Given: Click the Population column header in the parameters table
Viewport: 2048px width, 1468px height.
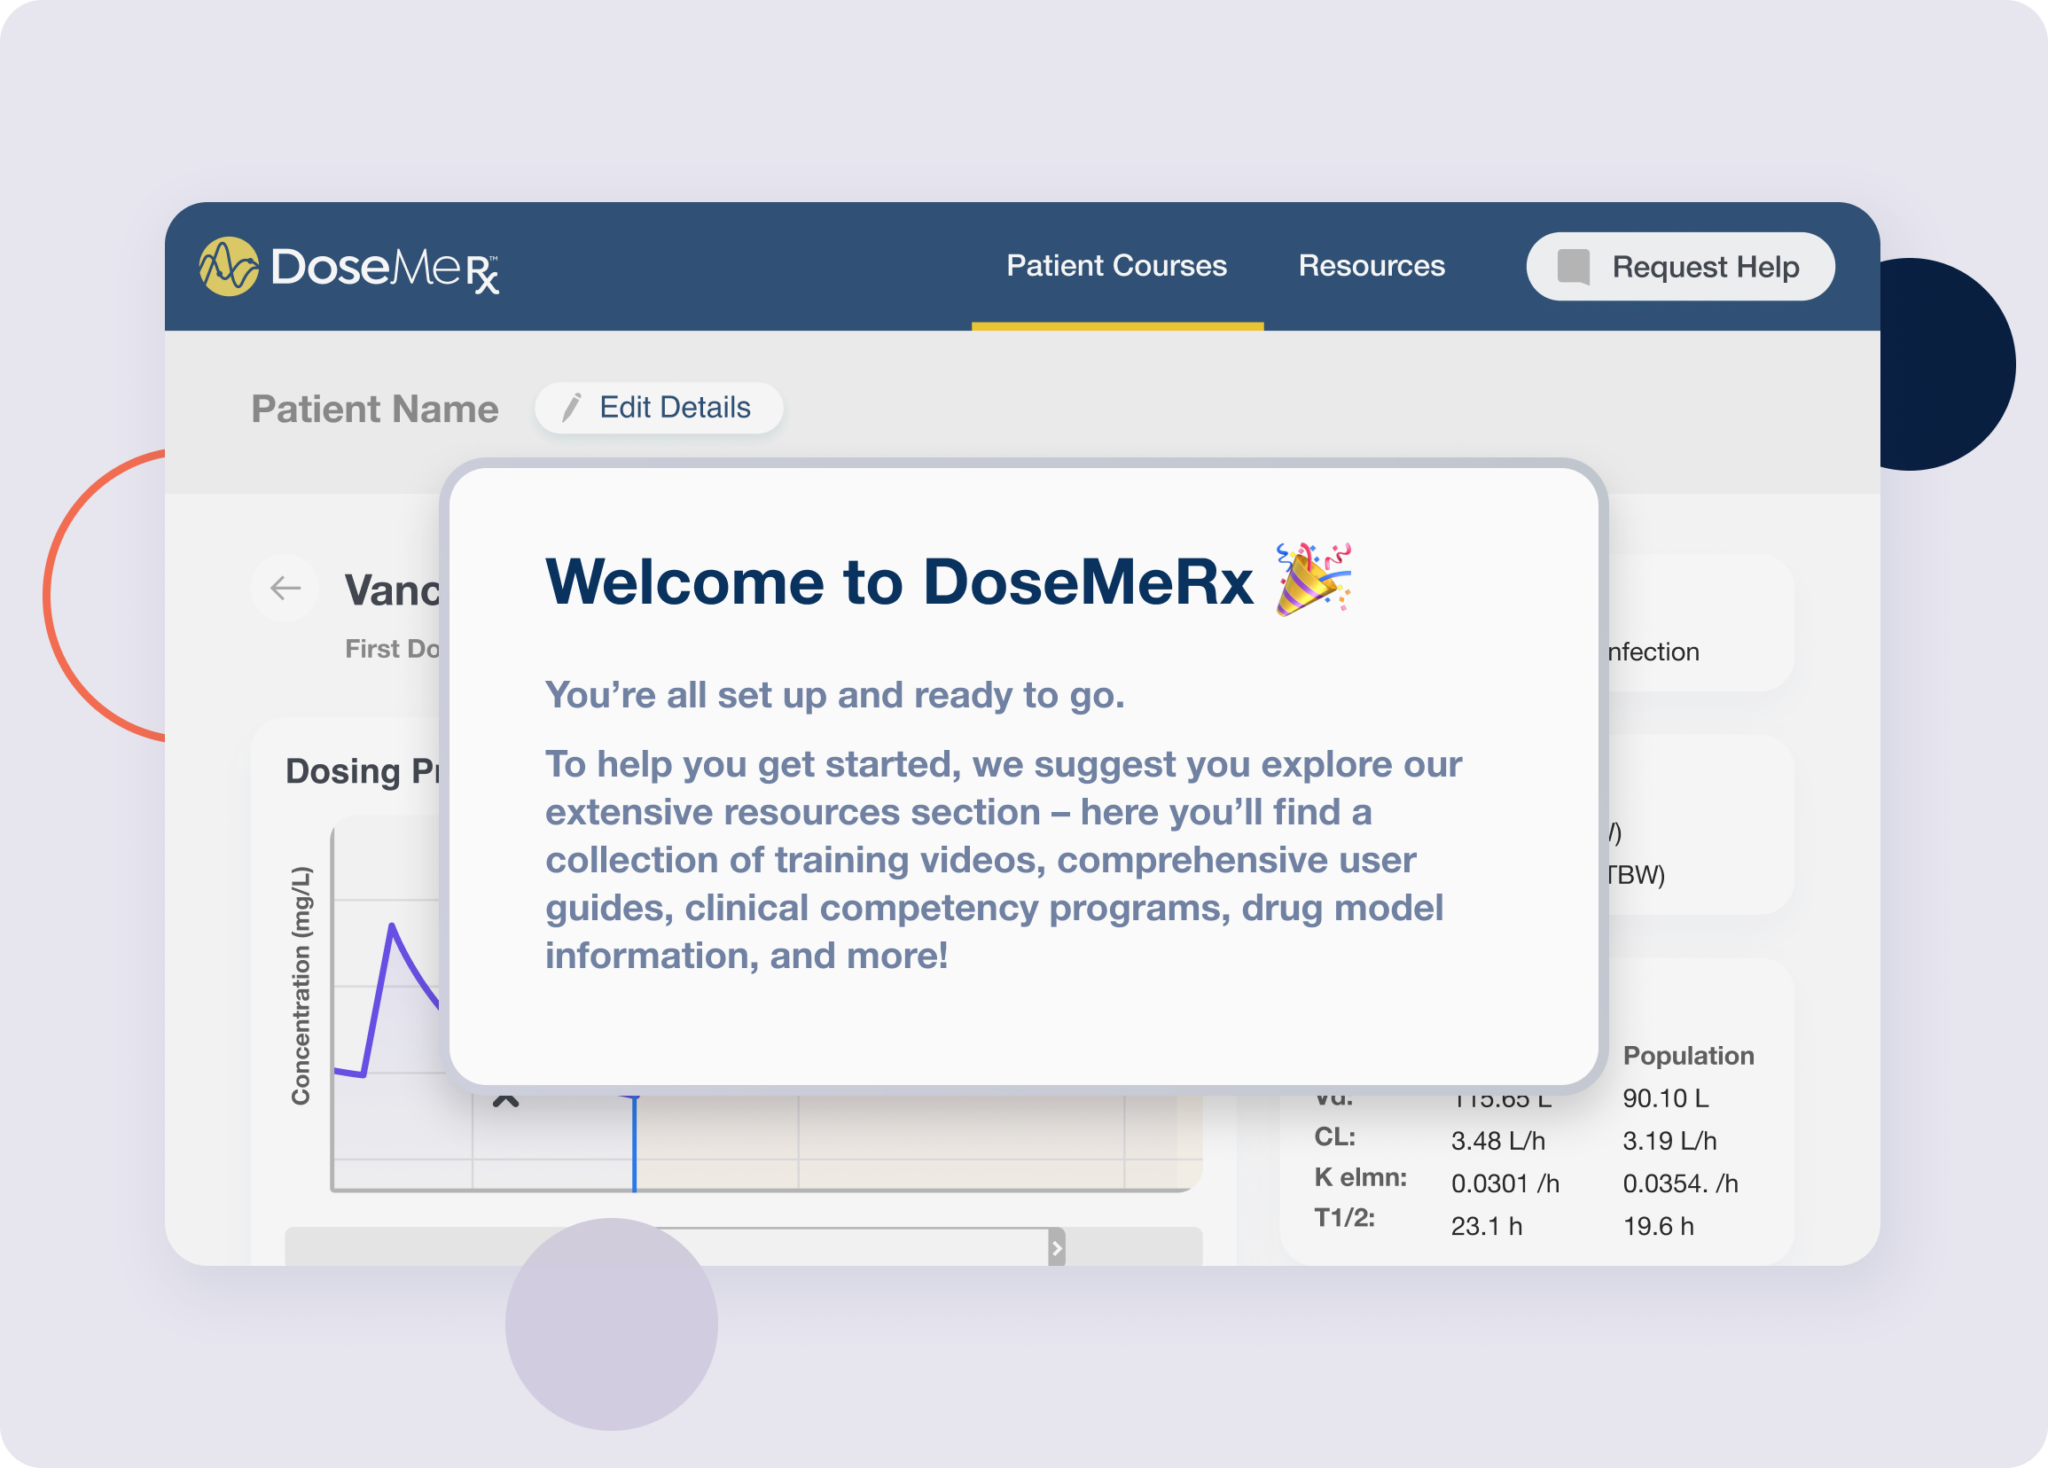Looking at the screenshot, I should point(1688,1056).
